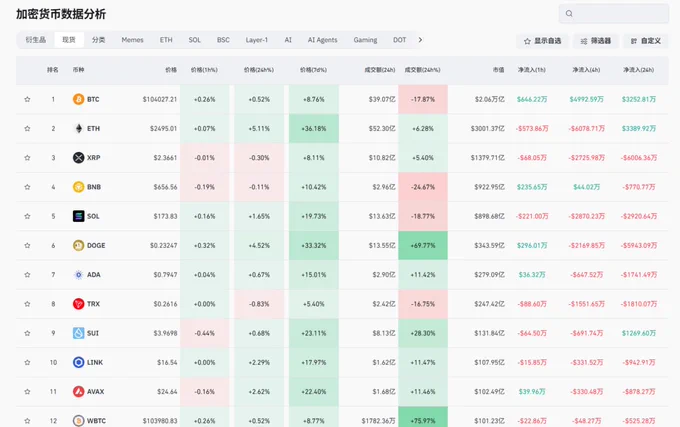Favorite SUI with its star
This screenshot has width=680, height=427.
(x=27, y=333)
